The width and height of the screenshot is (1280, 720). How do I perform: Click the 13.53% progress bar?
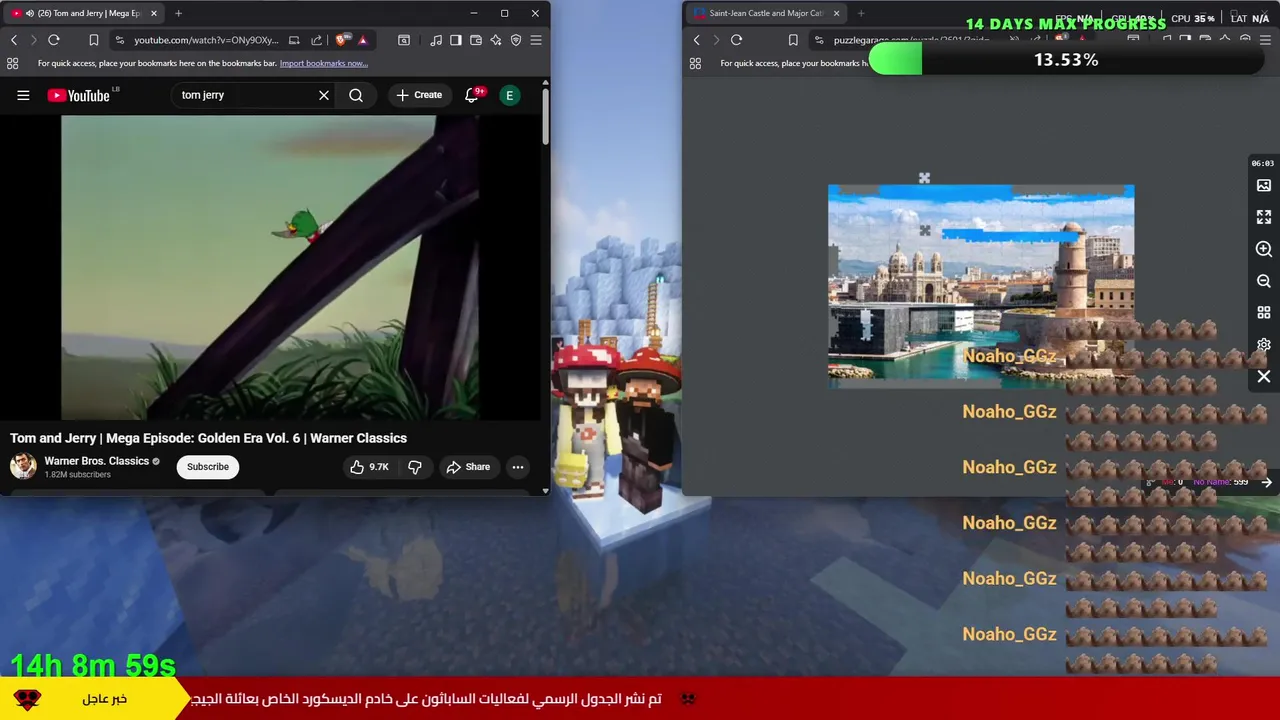coord(1066,60)
